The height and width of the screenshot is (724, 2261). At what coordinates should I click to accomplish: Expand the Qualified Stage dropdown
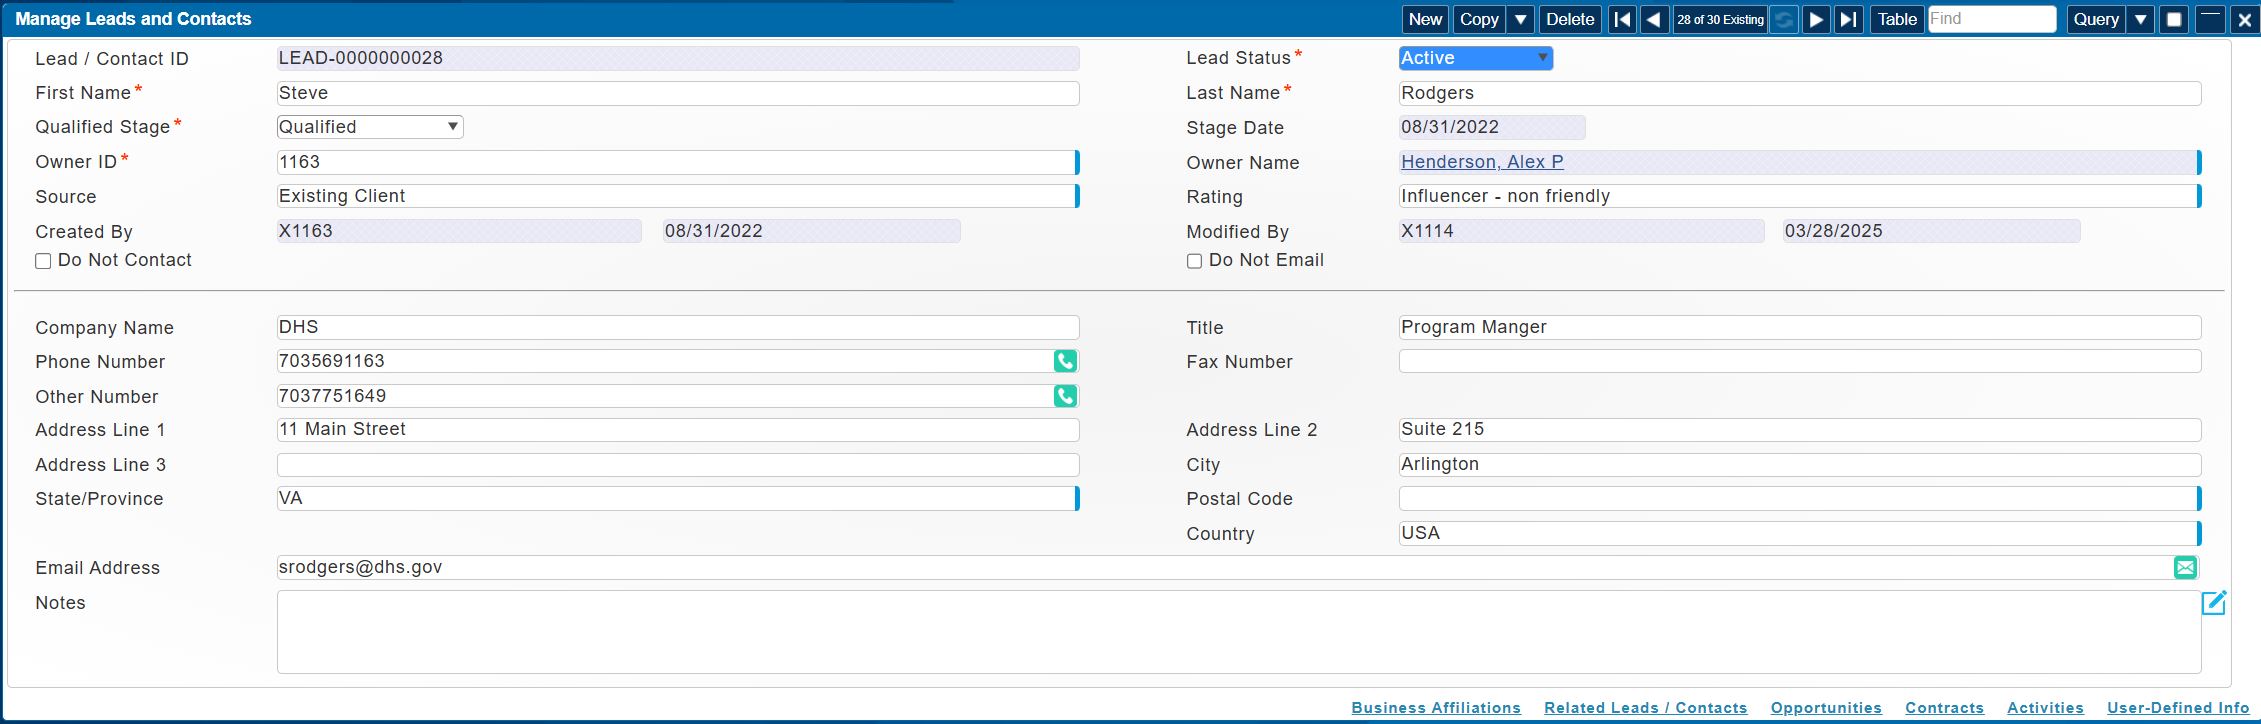369,127
